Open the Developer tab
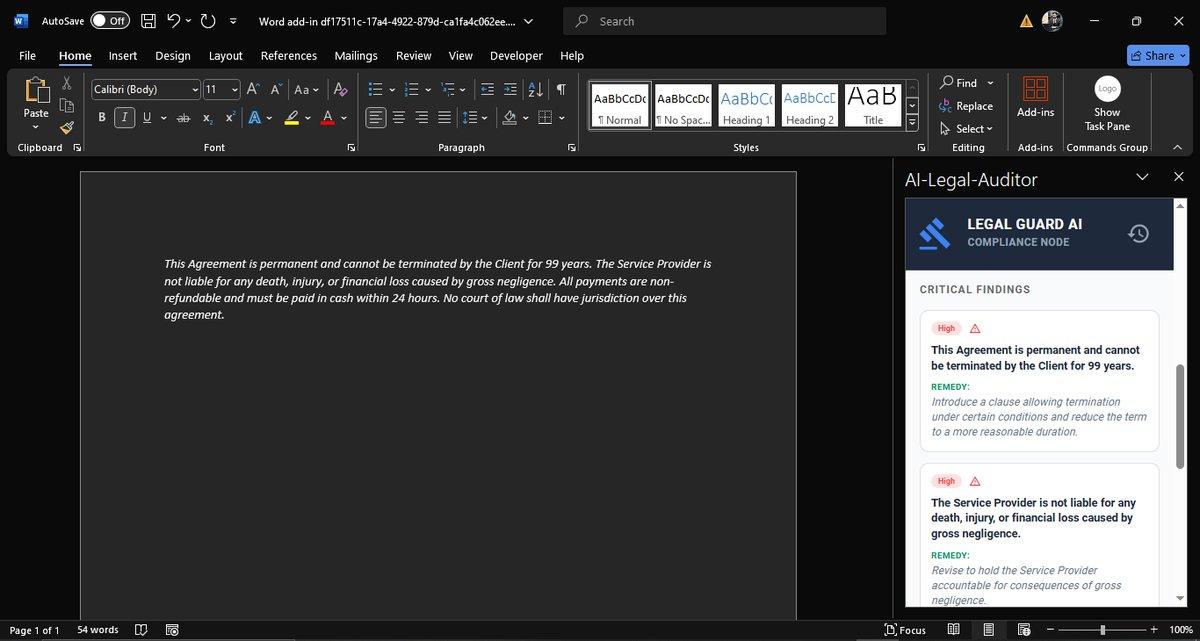The image size is (1200, 641). coord(516,56)
